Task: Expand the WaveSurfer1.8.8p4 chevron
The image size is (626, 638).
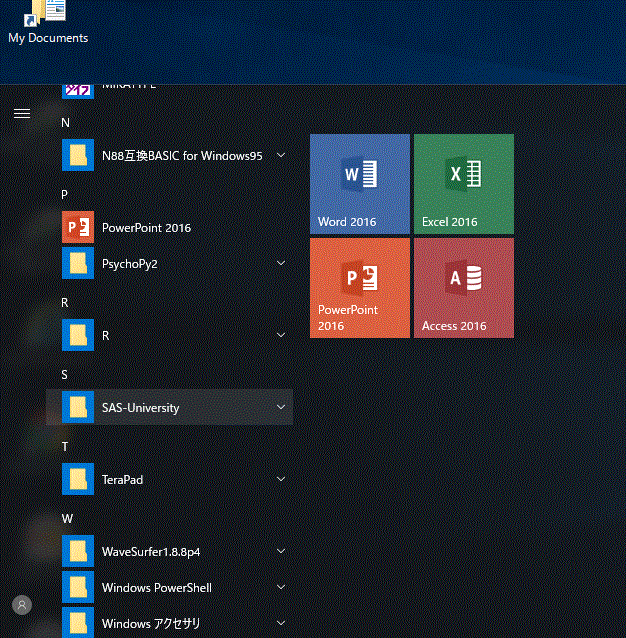Action: coord(281,551)
